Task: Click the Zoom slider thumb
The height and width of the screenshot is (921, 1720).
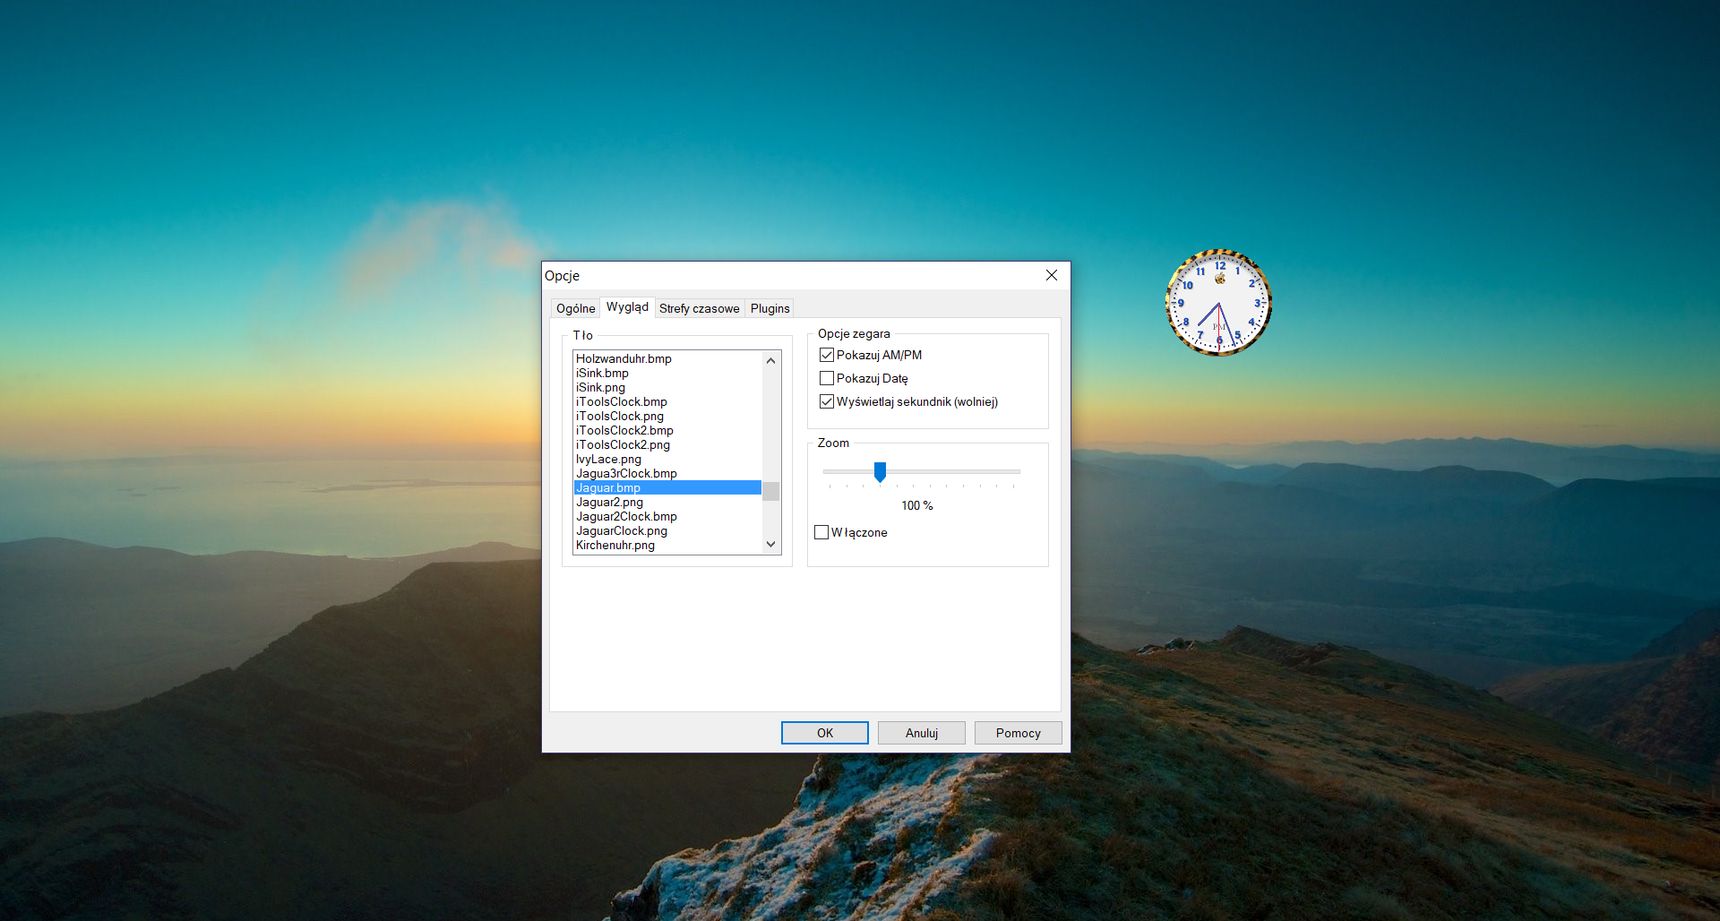Action: 880,472
